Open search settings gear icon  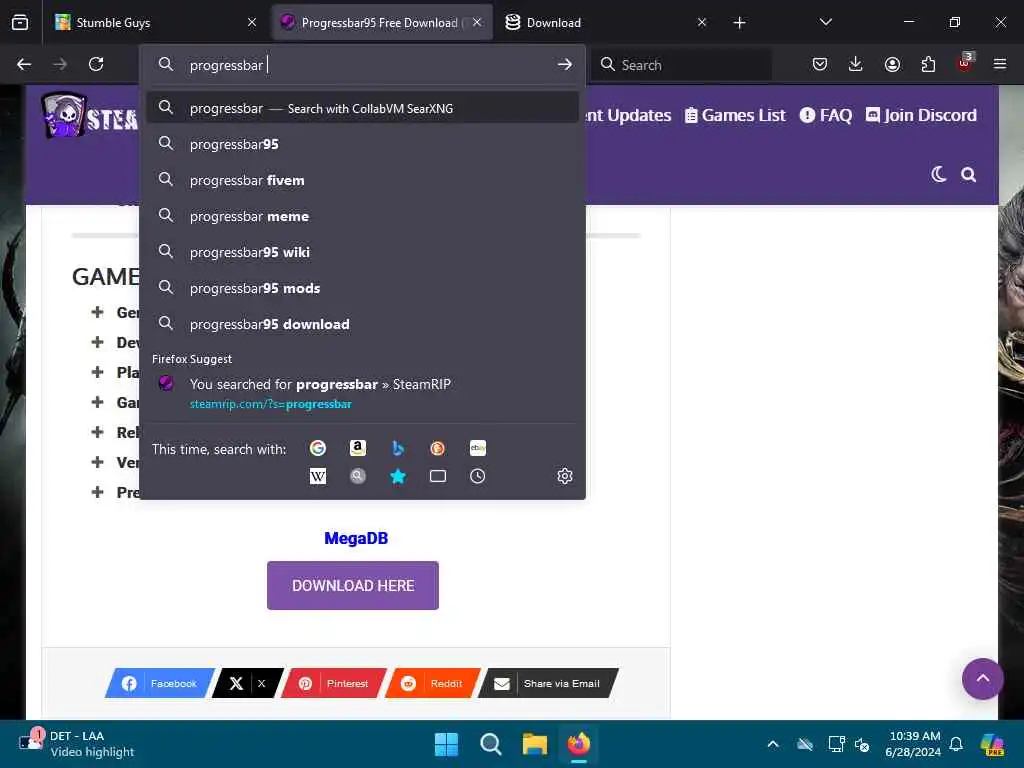click(x=565, y=476)
